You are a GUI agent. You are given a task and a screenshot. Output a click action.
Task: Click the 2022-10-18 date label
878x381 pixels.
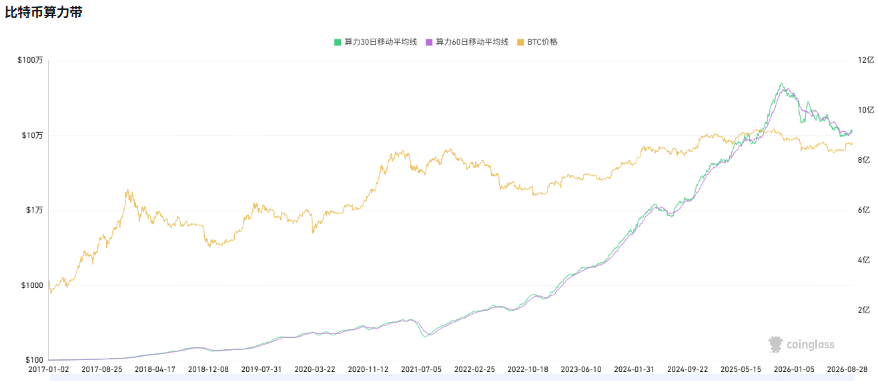[528, 369]
